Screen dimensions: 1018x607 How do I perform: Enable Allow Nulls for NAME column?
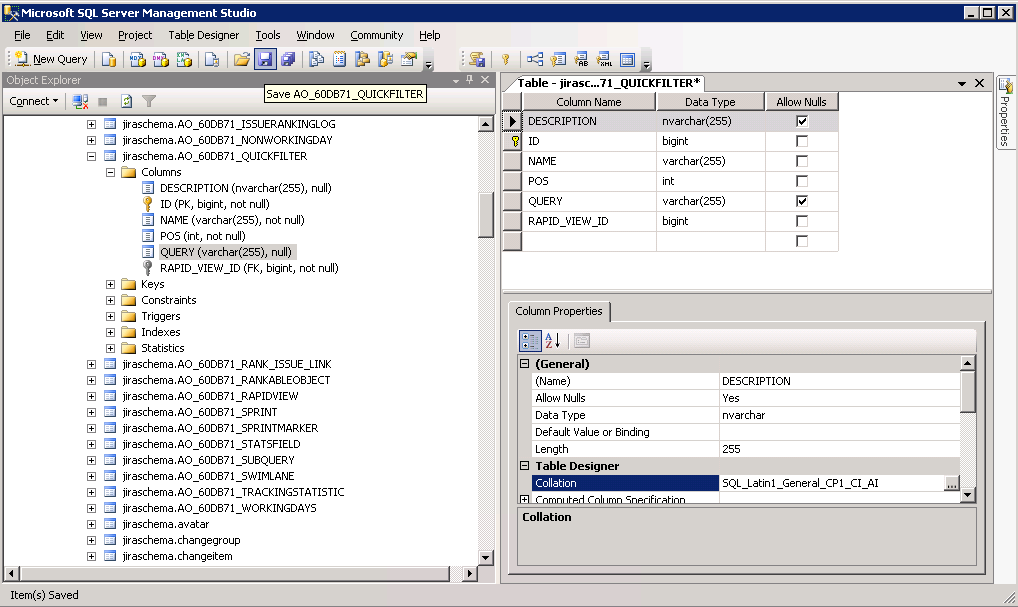(x=801, y=161)
